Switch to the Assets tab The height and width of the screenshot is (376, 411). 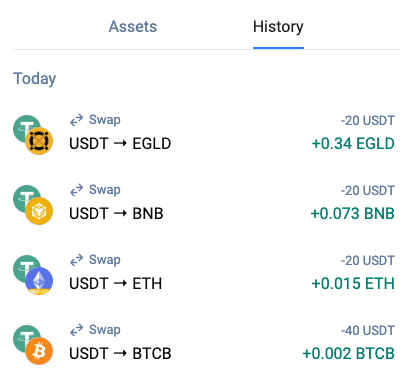point(133,27)
